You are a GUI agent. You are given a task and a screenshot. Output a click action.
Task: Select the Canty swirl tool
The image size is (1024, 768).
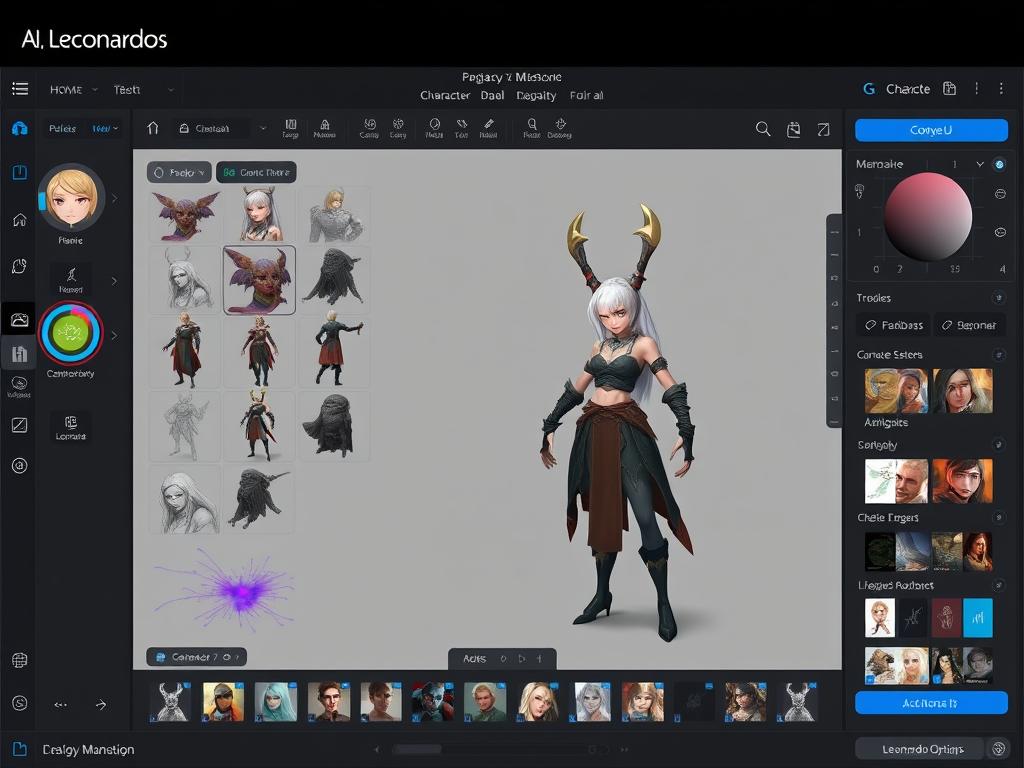pos(370,128)
